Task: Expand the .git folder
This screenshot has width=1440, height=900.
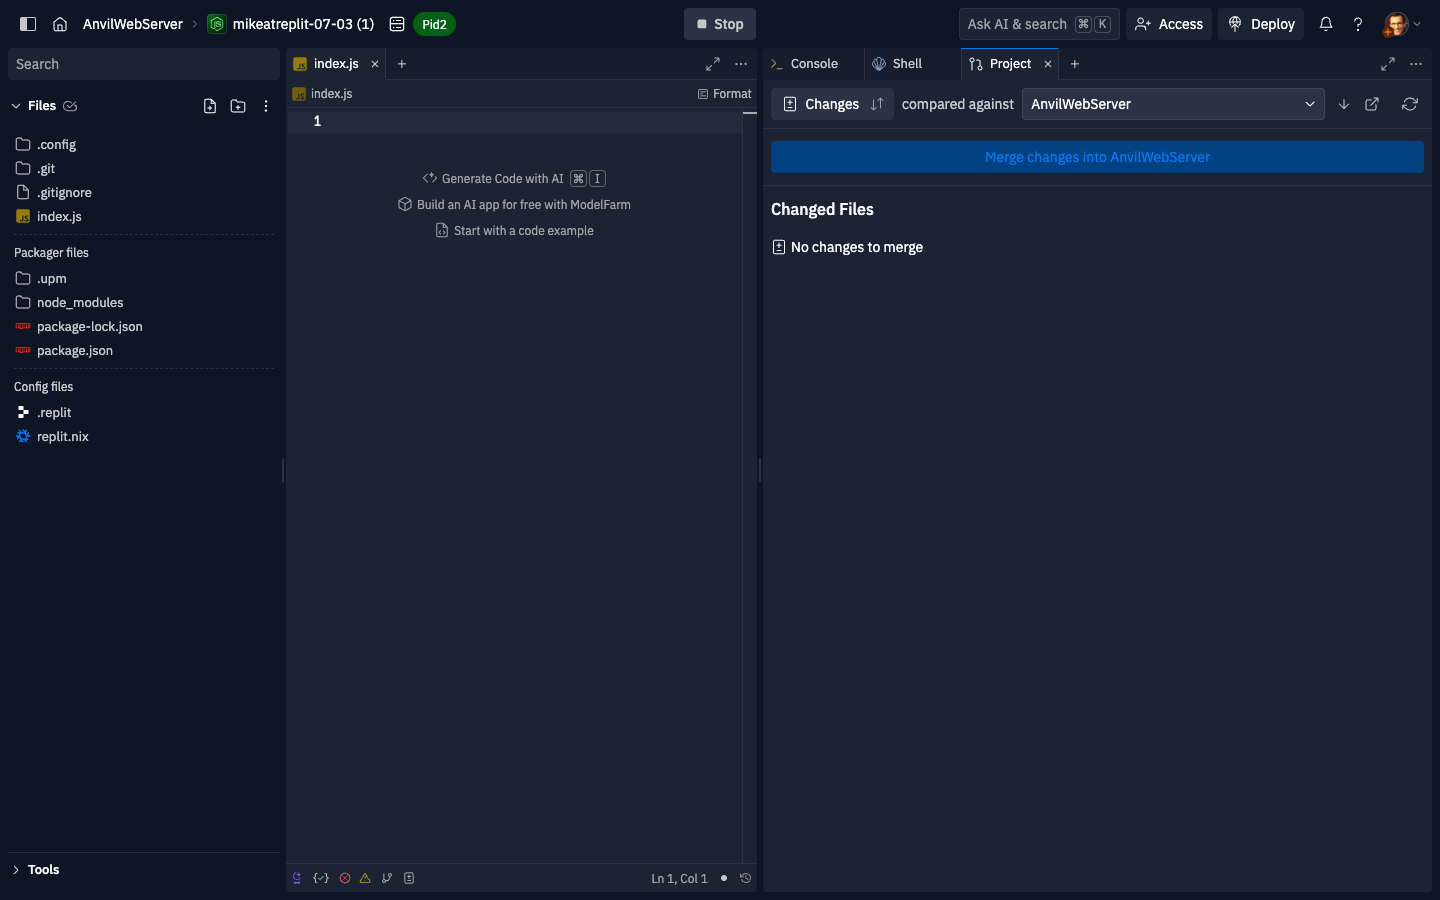Action: pos(144,168)
